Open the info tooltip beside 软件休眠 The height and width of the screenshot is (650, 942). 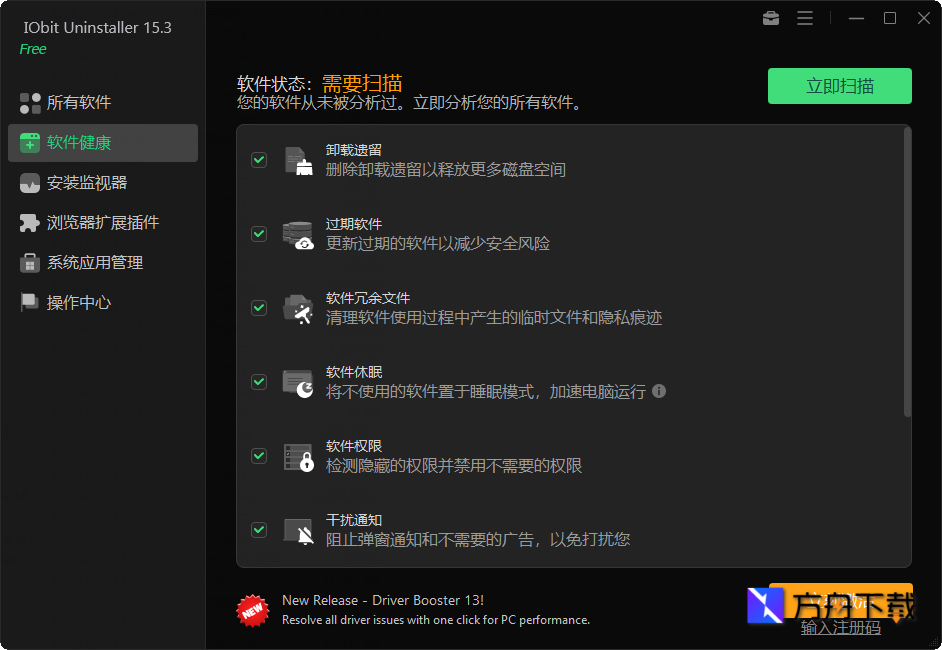click(658, 392)
